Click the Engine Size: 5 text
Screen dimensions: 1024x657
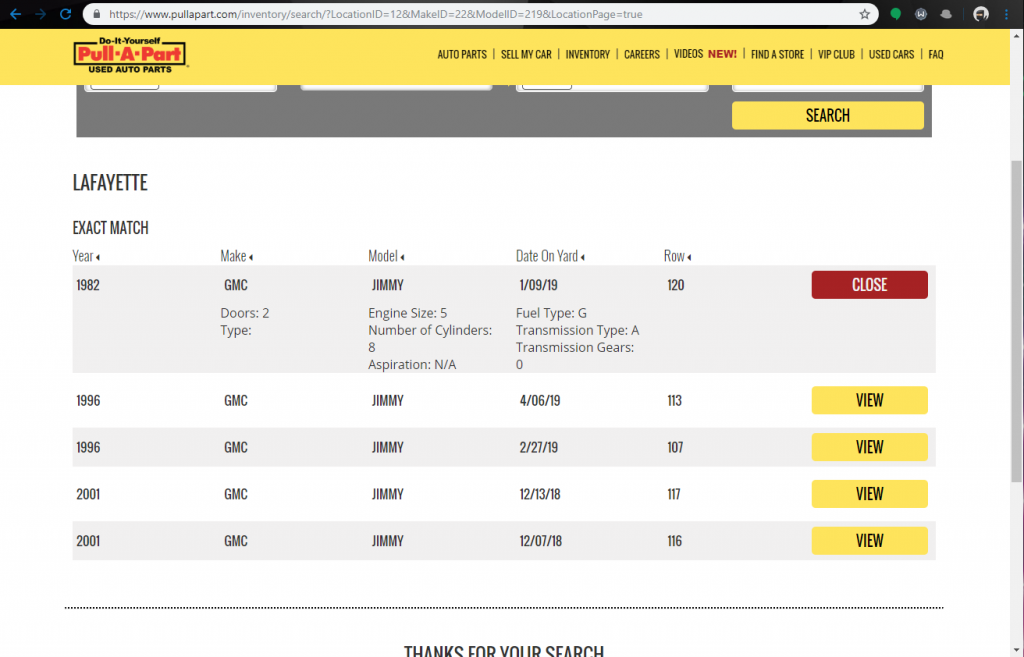408,313
